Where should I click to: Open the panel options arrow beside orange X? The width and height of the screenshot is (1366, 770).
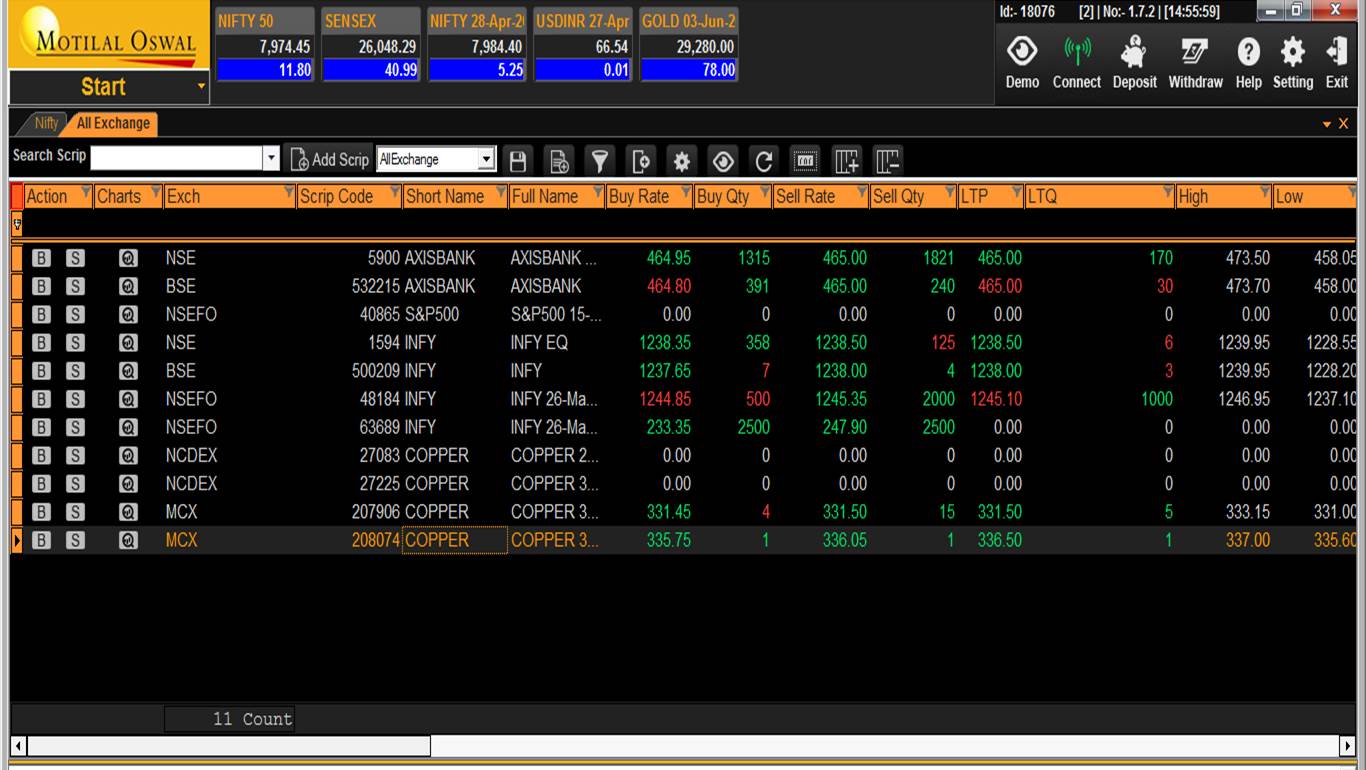[1327, 124]
